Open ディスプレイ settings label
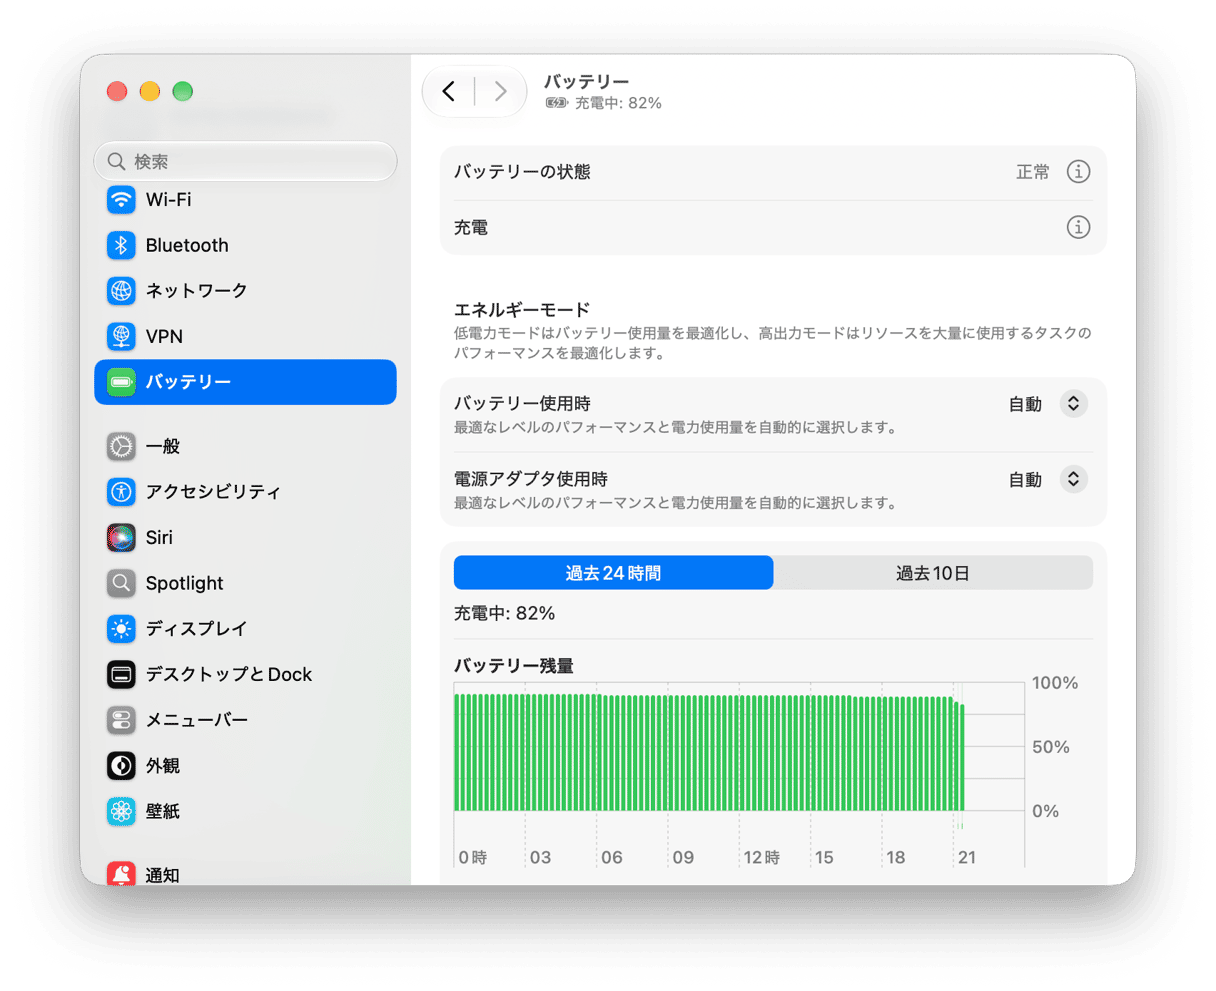 point(196,628)
